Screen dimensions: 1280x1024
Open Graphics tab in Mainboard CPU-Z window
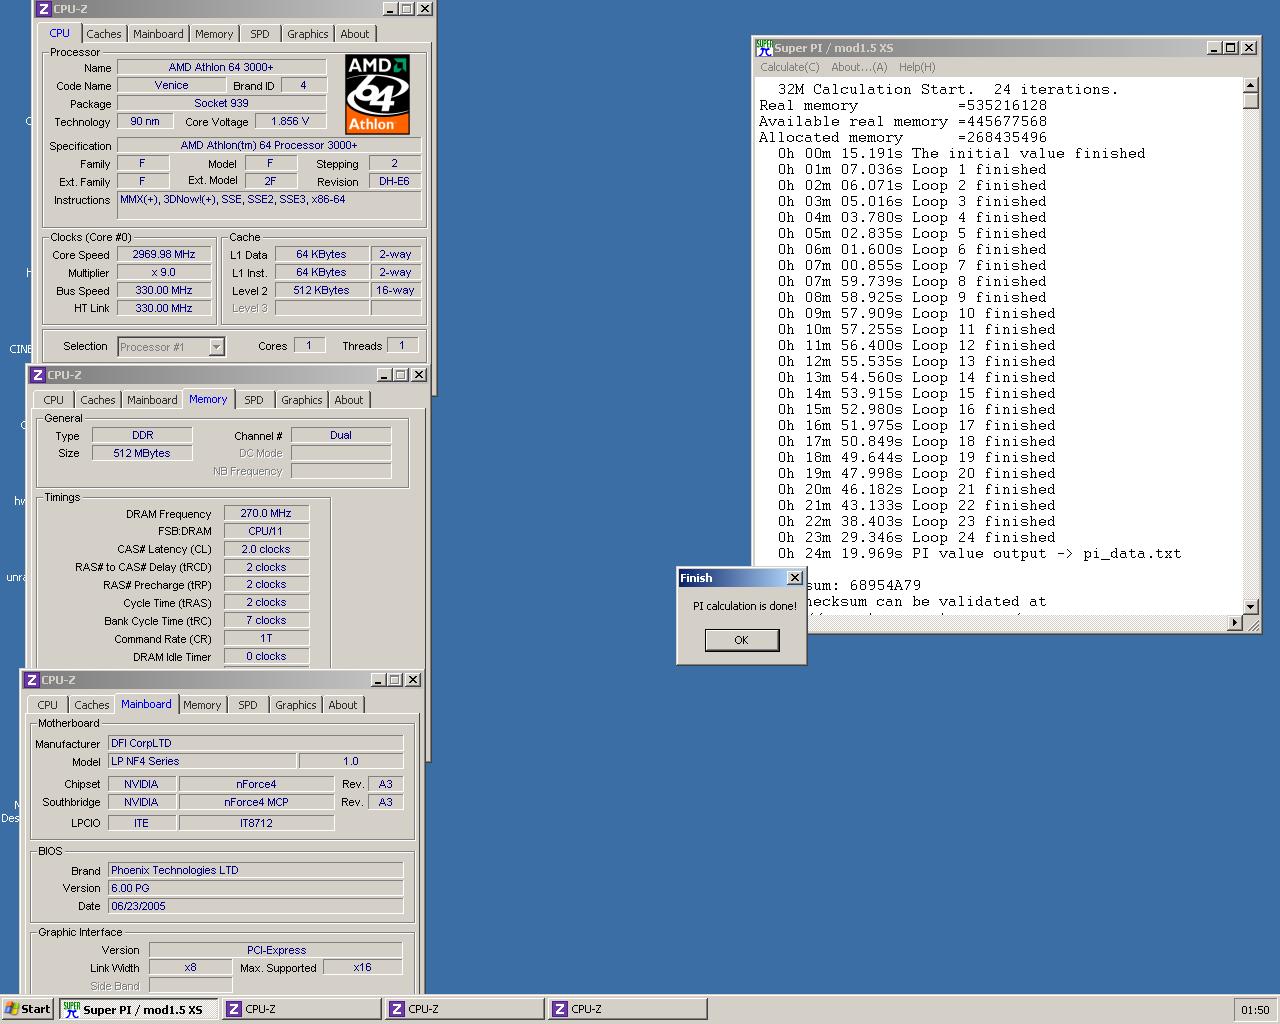point(296,705)
